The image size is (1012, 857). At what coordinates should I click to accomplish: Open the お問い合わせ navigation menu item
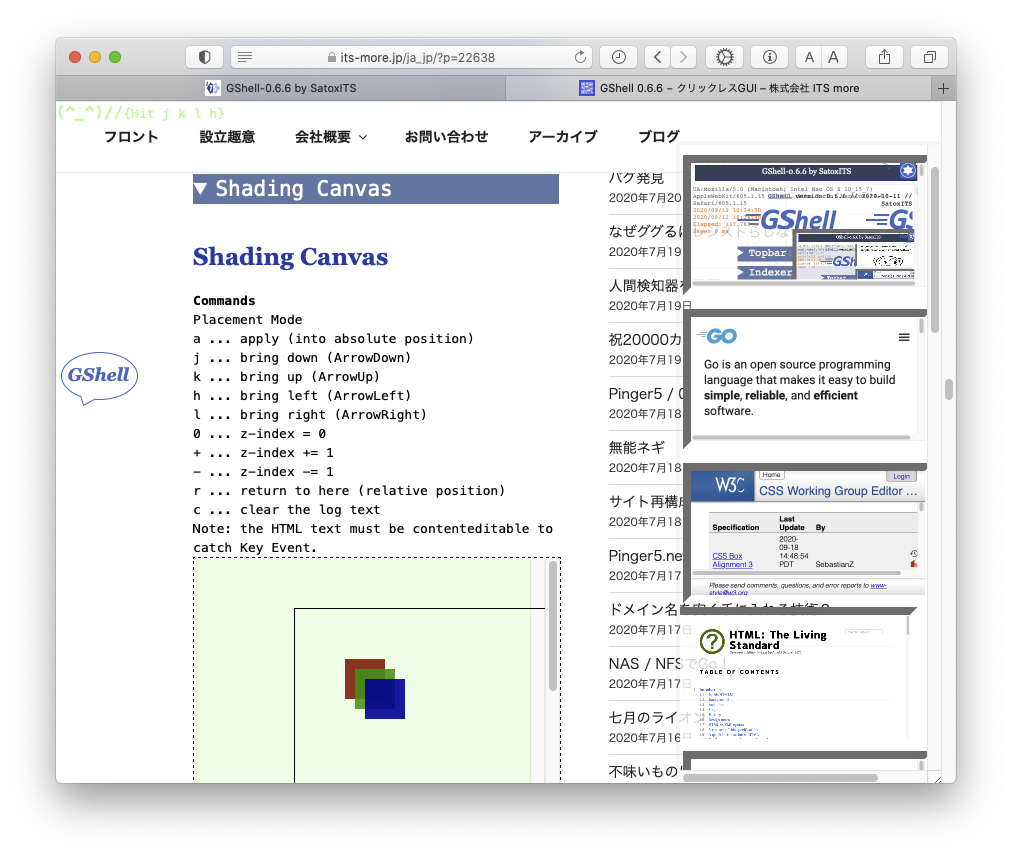[446, 137]
